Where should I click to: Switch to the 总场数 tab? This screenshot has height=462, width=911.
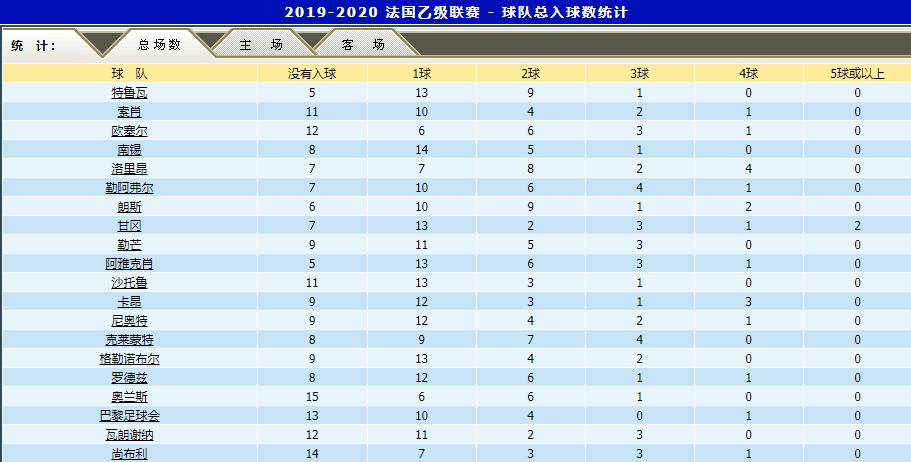tap(159, 44)
